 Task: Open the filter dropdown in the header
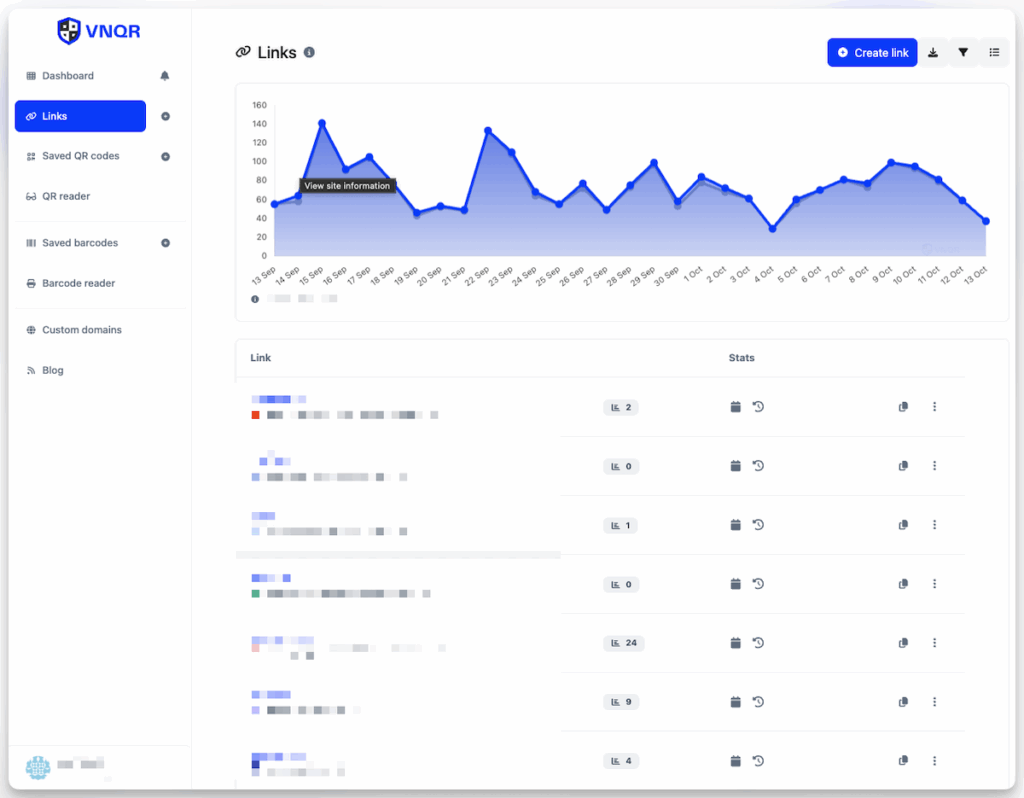click(963, 53)
